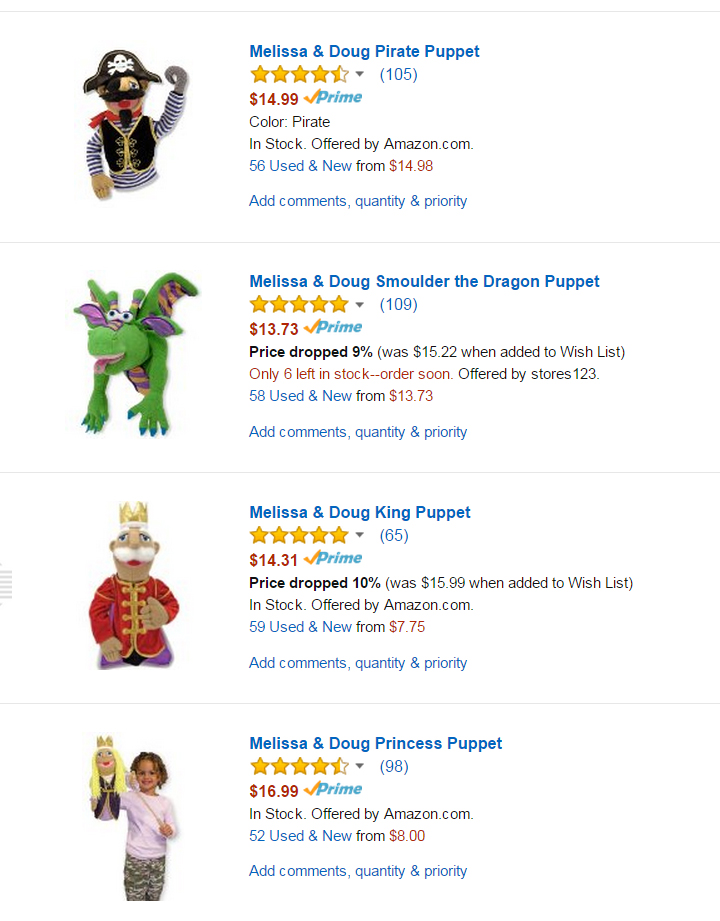The image size is (720, 921).
Task: Click the Prime logo beside the $16.99 price
Action: (333, 789)
